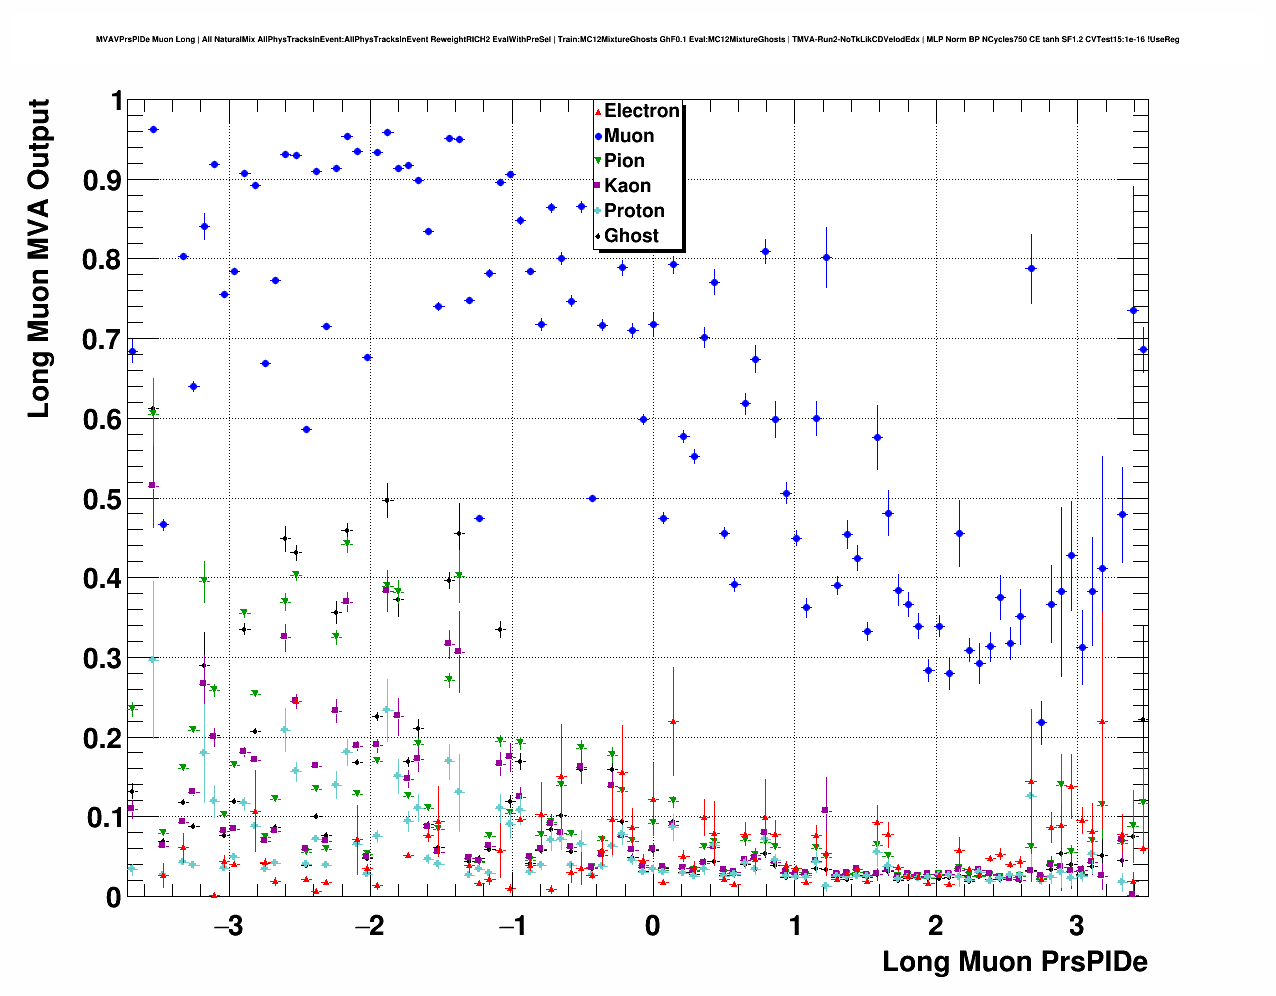Viewport: 1276px width, 996px height.
Task: Click the black Ghost marker in legend
Action: pyautogui.click(x=598, y=236)
